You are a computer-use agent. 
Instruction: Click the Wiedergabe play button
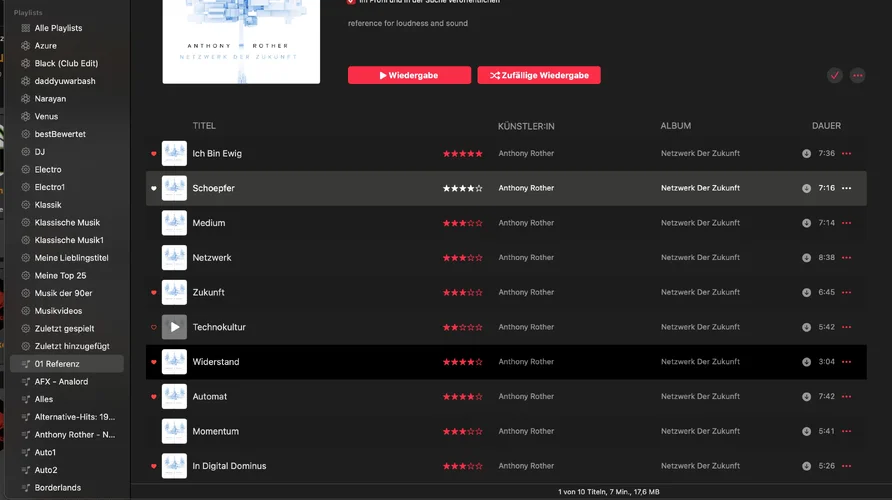click(x=409, y=75)
